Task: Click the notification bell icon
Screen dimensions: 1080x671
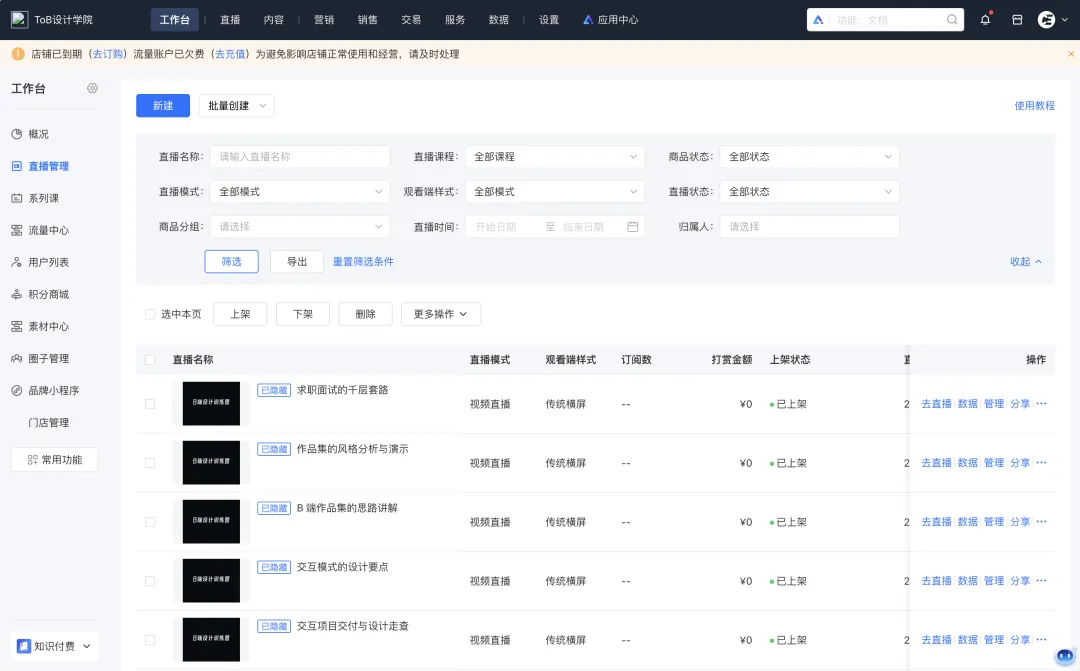Action: pyautogui.click(x=985, y=18)
